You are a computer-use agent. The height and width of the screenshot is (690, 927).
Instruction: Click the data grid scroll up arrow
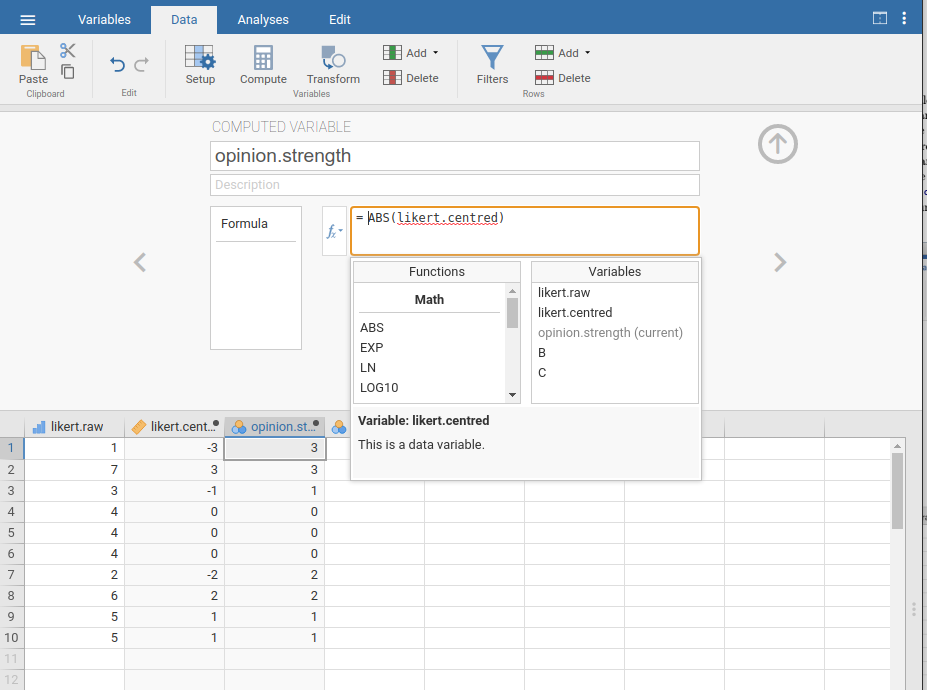click(897, 446)
